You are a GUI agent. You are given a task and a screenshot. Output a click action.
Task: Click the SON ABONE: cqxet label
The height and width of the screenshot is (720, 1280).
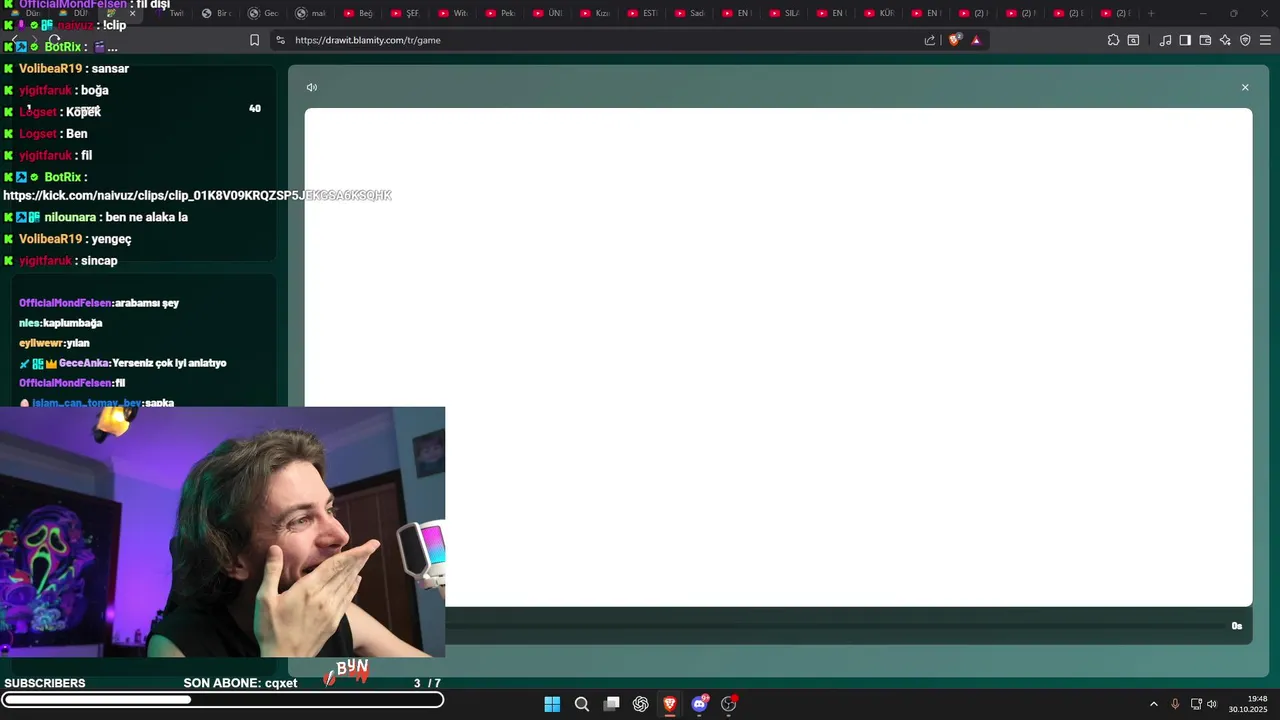click(x=240, y=683)
